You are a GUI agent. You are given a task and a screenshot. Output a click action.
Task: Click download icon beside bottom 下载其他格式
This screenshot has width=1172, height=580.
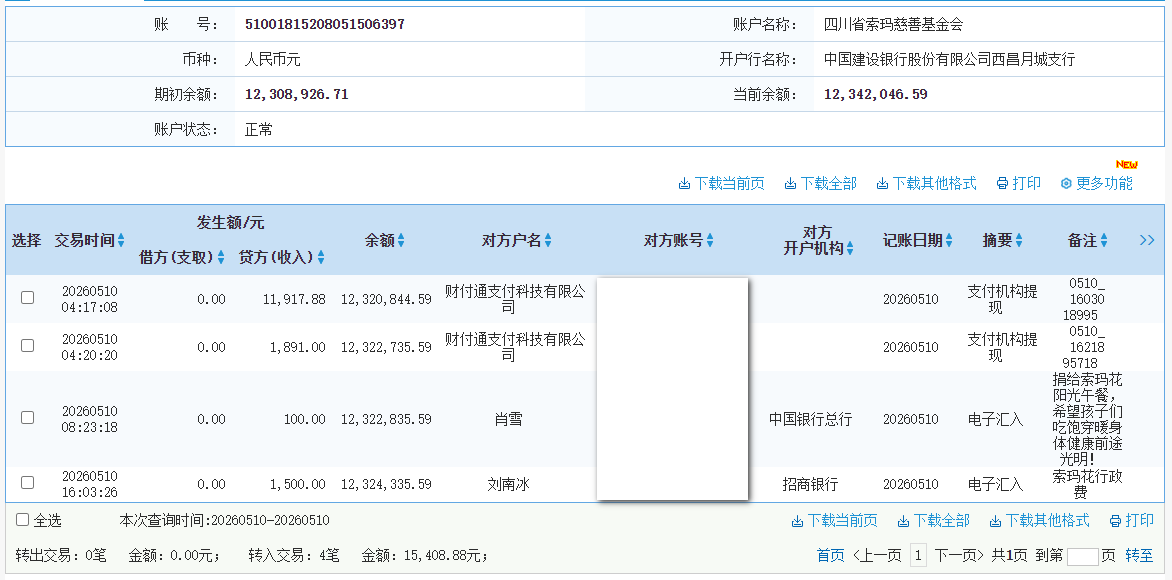click(x=996, y=521)
